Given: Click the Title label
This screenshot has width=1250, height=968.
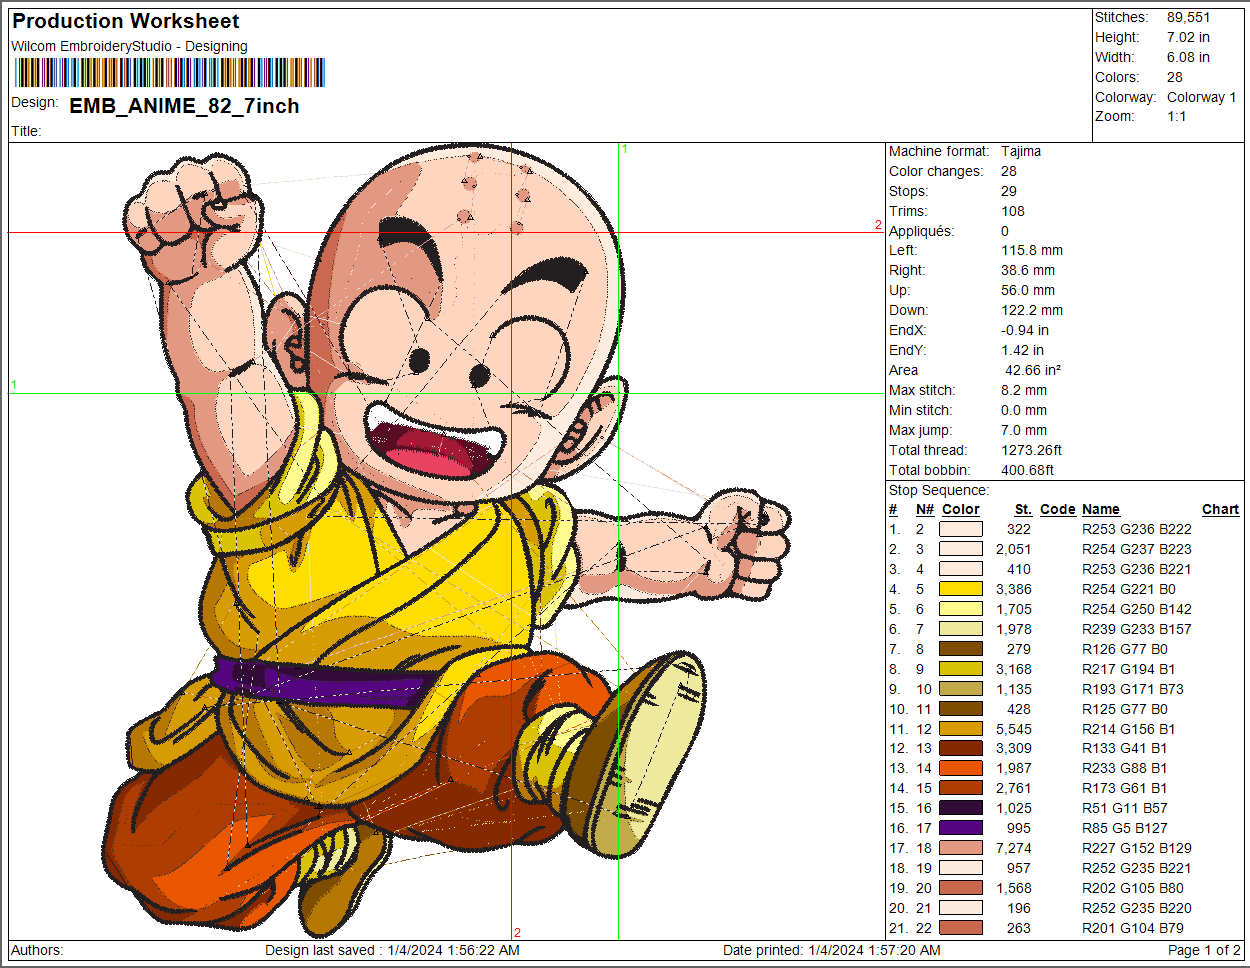Looking at the screenshot, I should (26, 131).
